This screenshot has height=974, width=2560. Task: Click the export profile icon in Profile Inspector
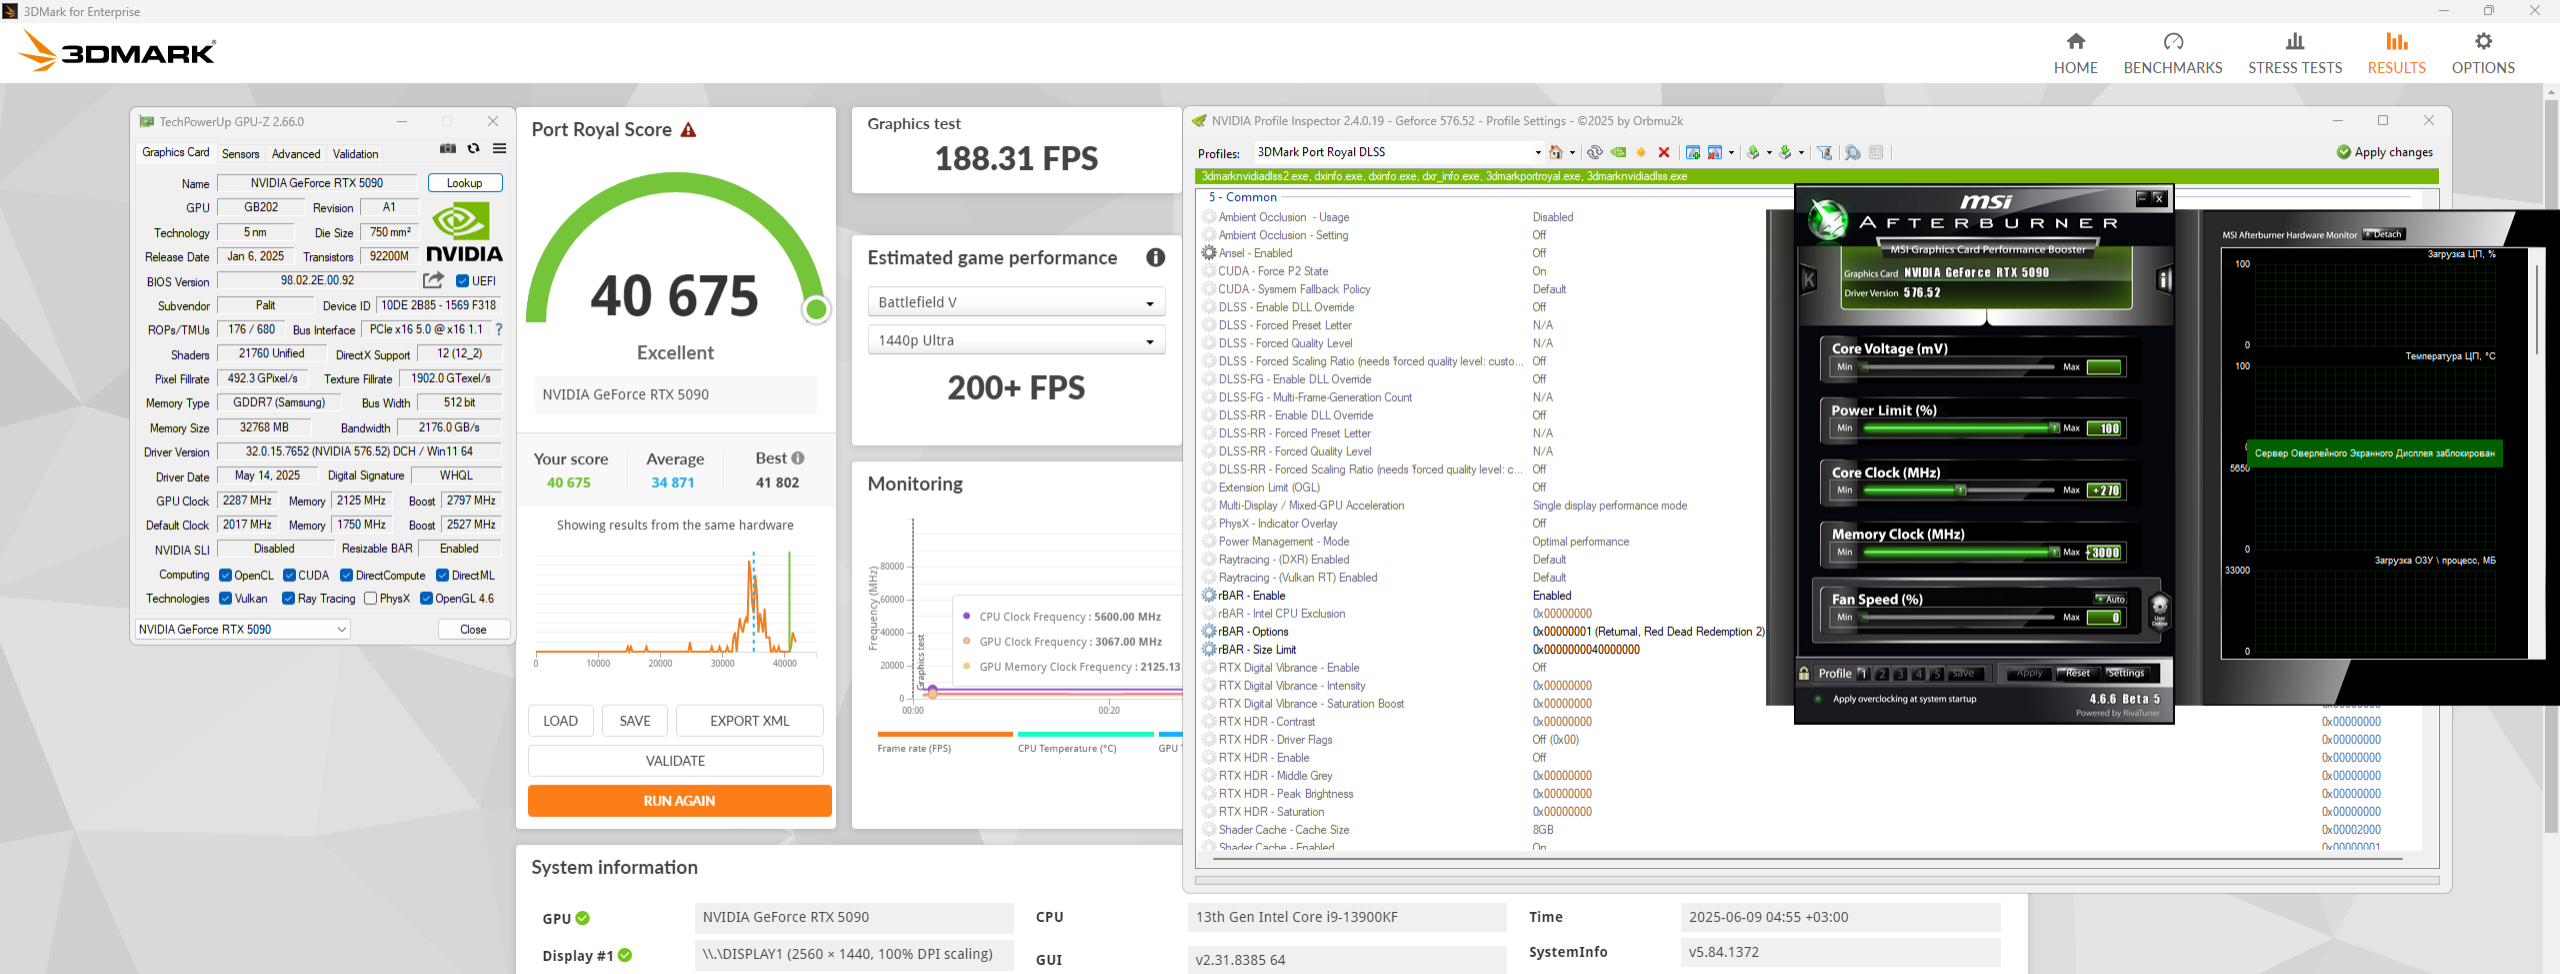pos(1753,153)
